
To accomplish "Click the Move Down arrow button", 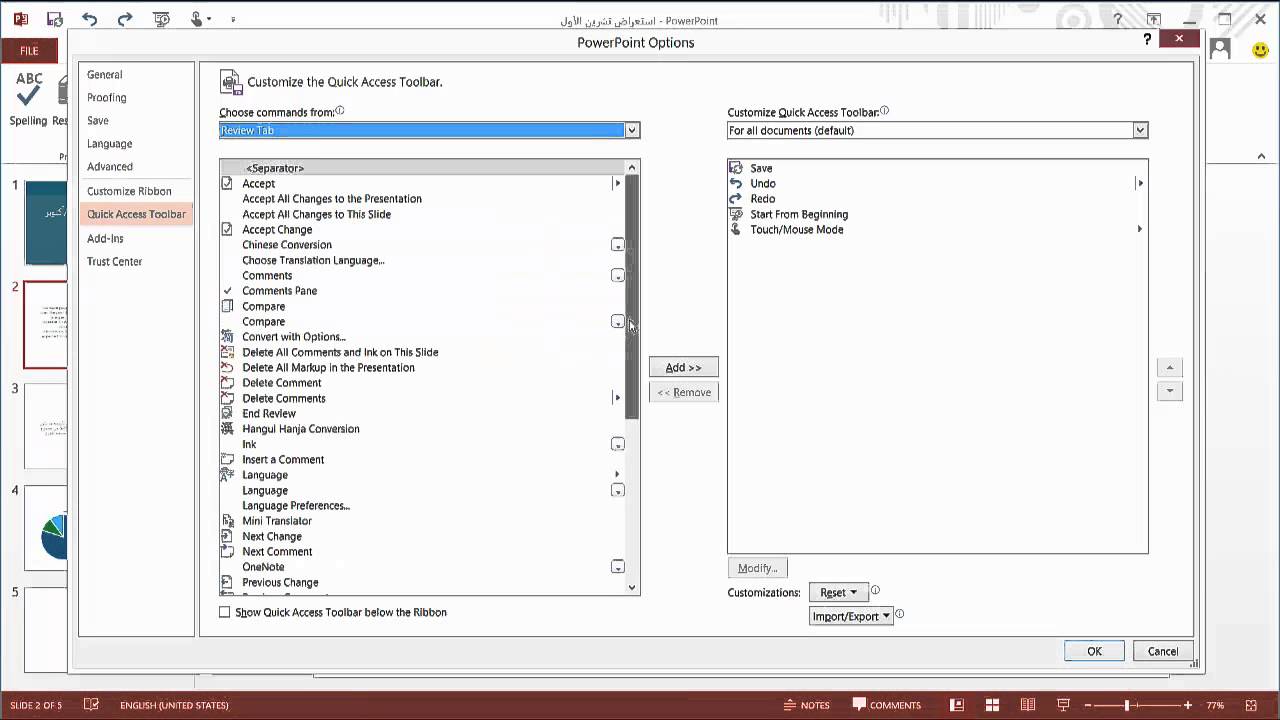I will (1169, 391).
